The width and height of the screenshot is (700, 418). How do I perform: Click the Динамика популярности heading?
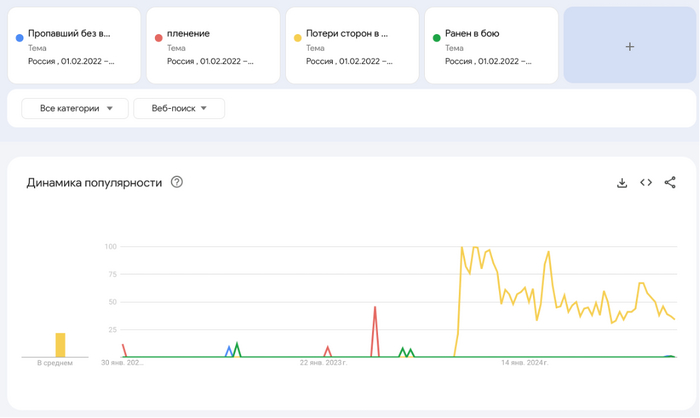(x=94, y=183)
